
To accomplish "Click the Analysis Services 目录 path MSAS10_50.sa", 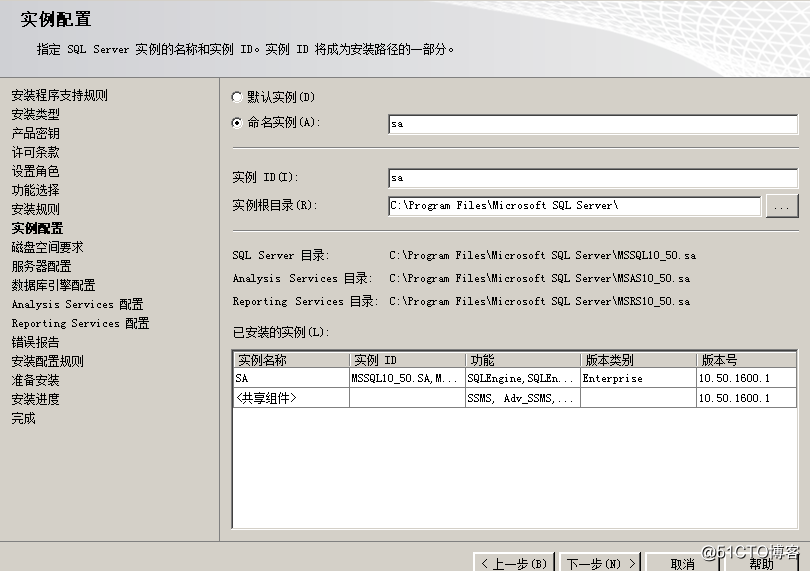I will (539, 278).
